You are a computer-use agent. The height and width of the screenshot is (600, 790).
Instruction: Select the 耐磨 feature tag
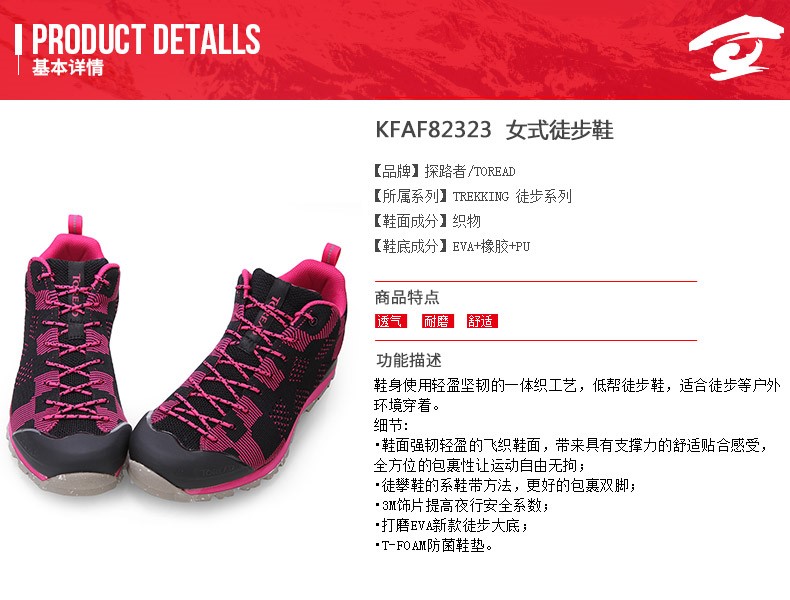click(437, 321)
